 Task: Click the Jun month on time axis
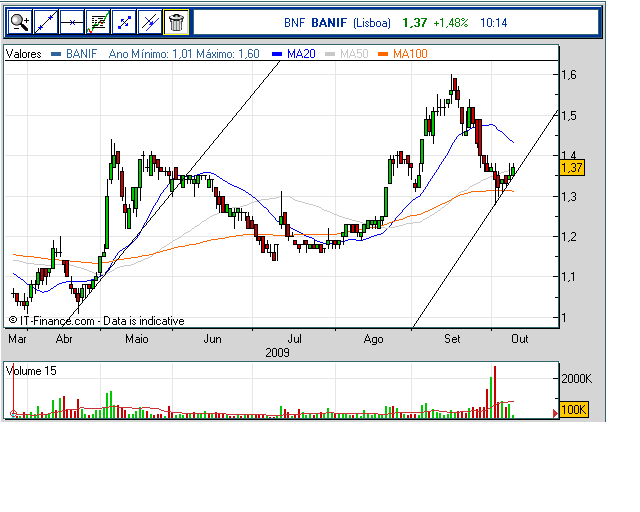tap(212, 339)
